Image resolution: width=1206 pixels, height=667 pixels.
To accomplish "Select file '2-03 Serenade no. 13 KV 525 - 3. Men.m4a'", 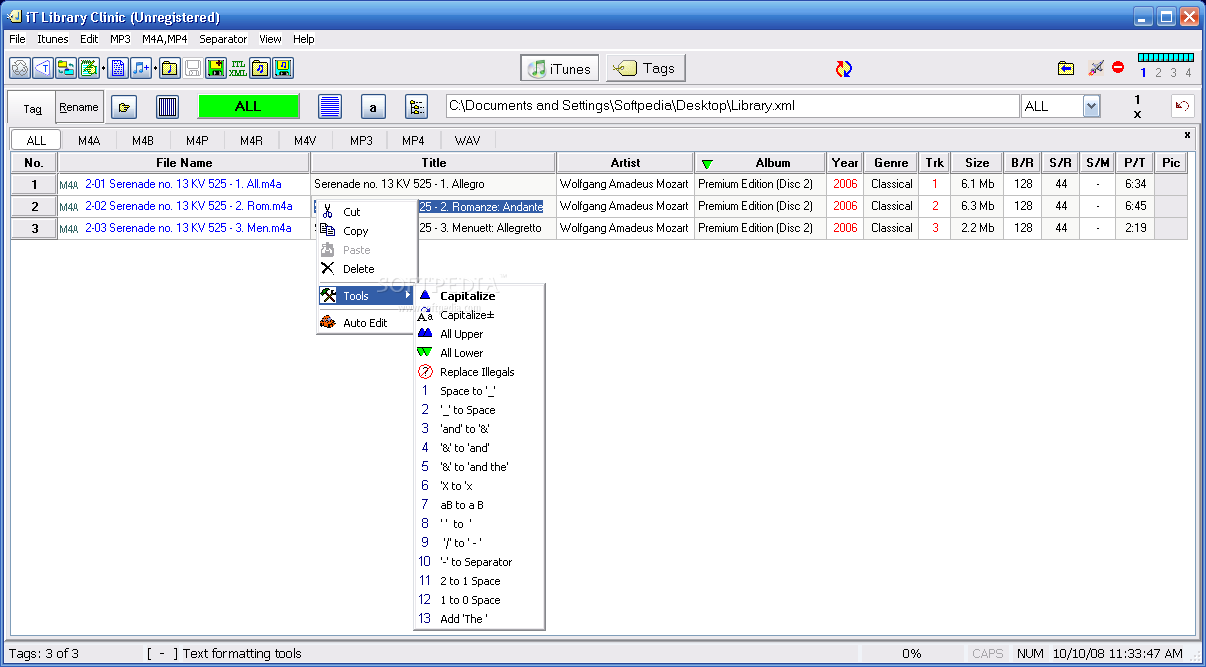I will [x=188, y=228].
